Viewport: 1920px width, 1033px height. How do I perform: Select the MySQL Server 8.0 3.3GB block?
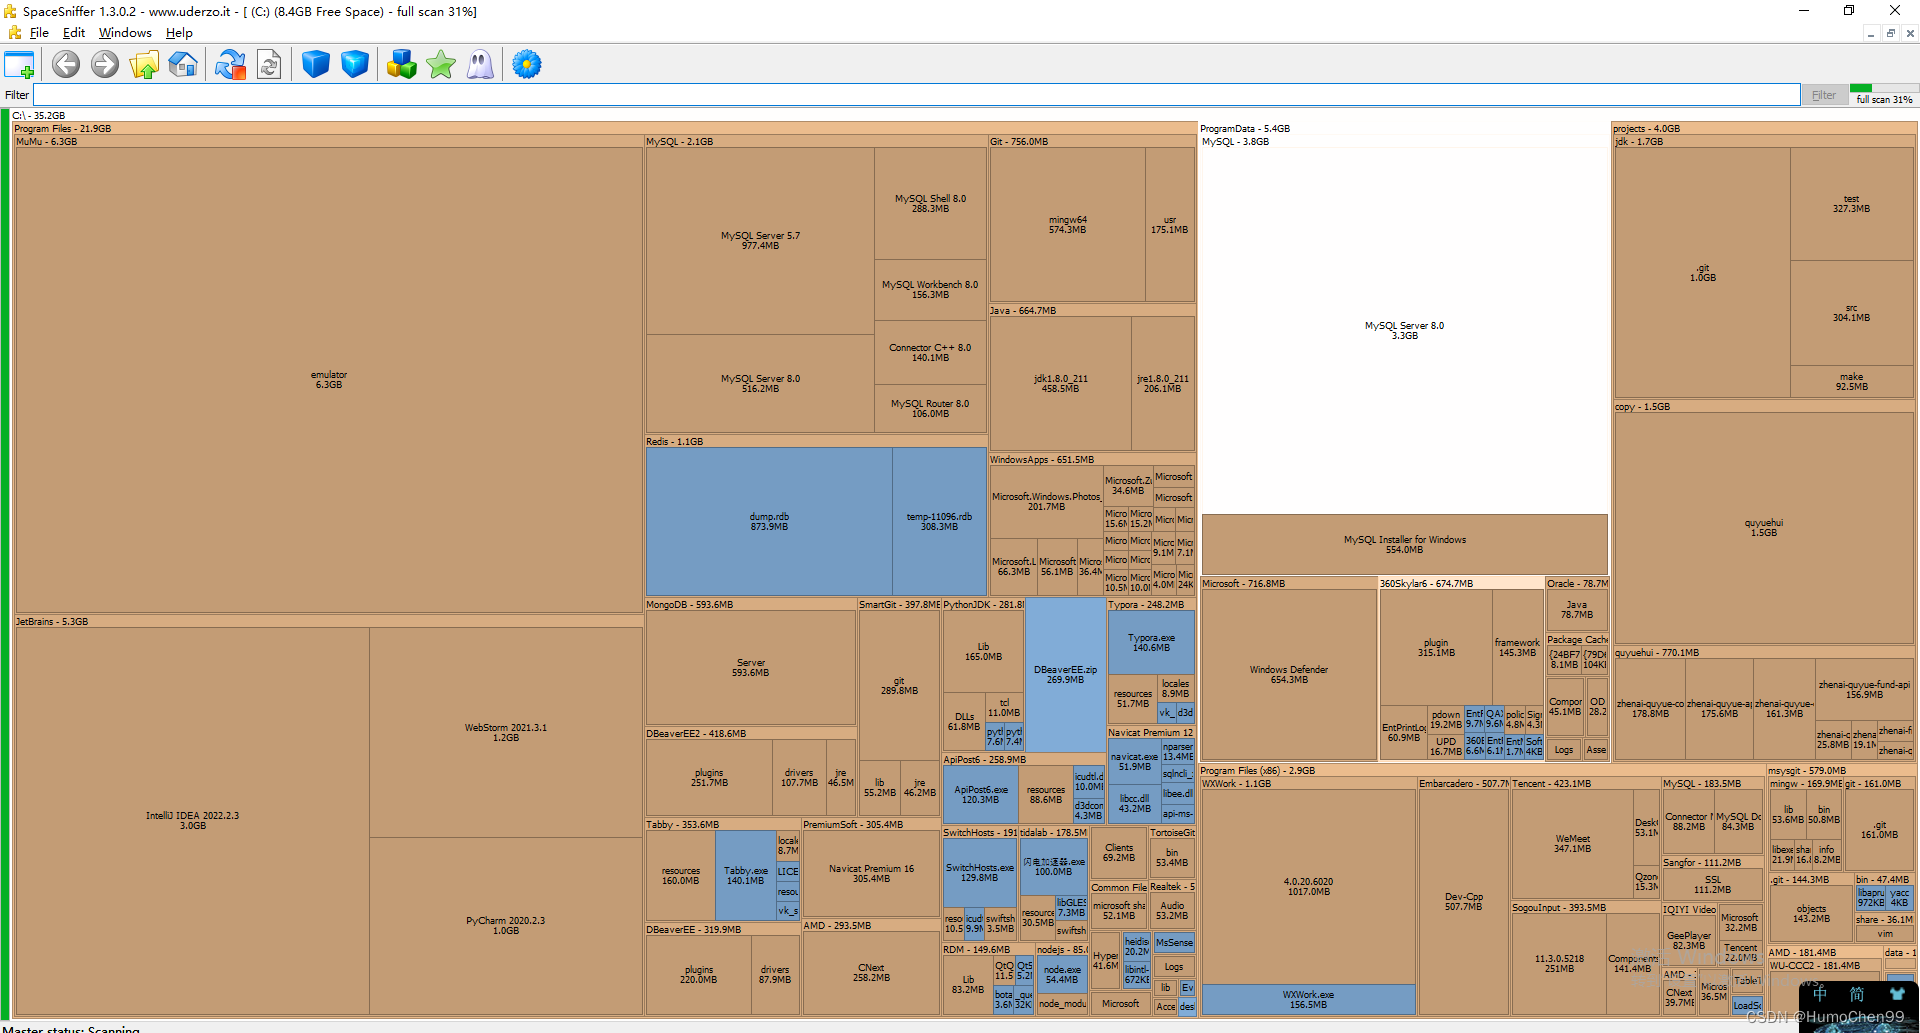[x=1404, y=331]
